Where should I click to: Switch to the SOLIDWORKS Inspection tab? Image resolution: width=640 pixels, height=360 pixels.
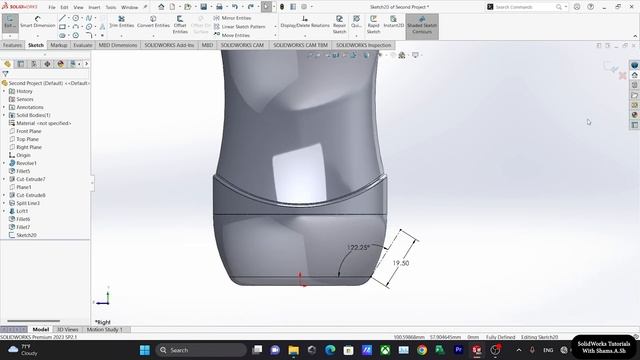click(363, 45)
